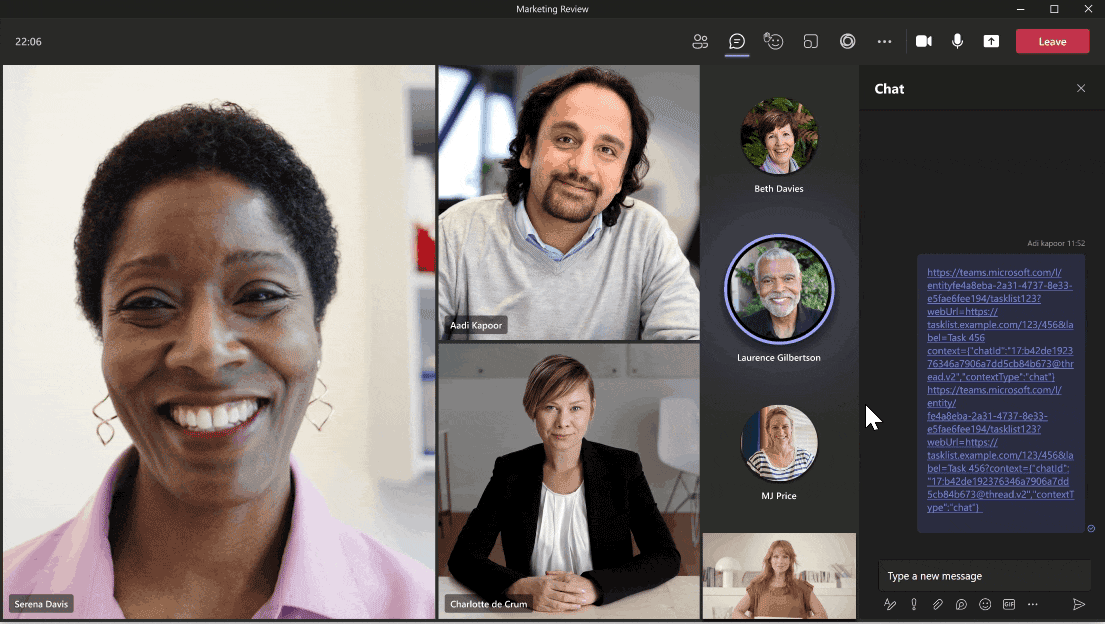Select Charlotte de Crum's video tile
The image size is (1105, 624).
pyautogui.click(x=569, y=482)
